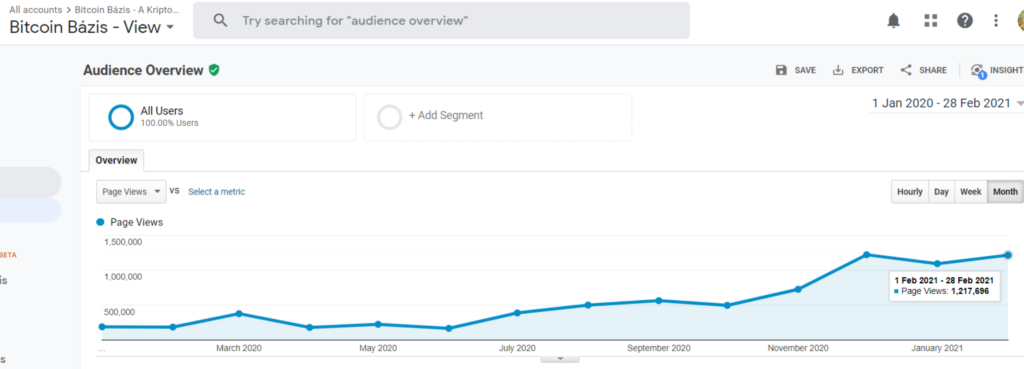Open the notifications bell
Viewport: 1024px width, 369px height.
[x=893, y=21]
